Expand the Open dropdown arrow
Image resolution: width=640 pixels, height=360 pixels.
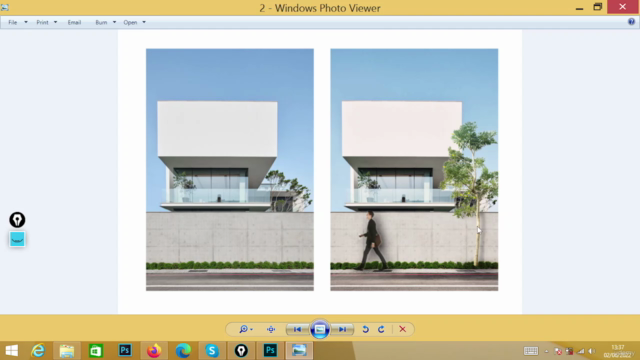coord(144,22)
